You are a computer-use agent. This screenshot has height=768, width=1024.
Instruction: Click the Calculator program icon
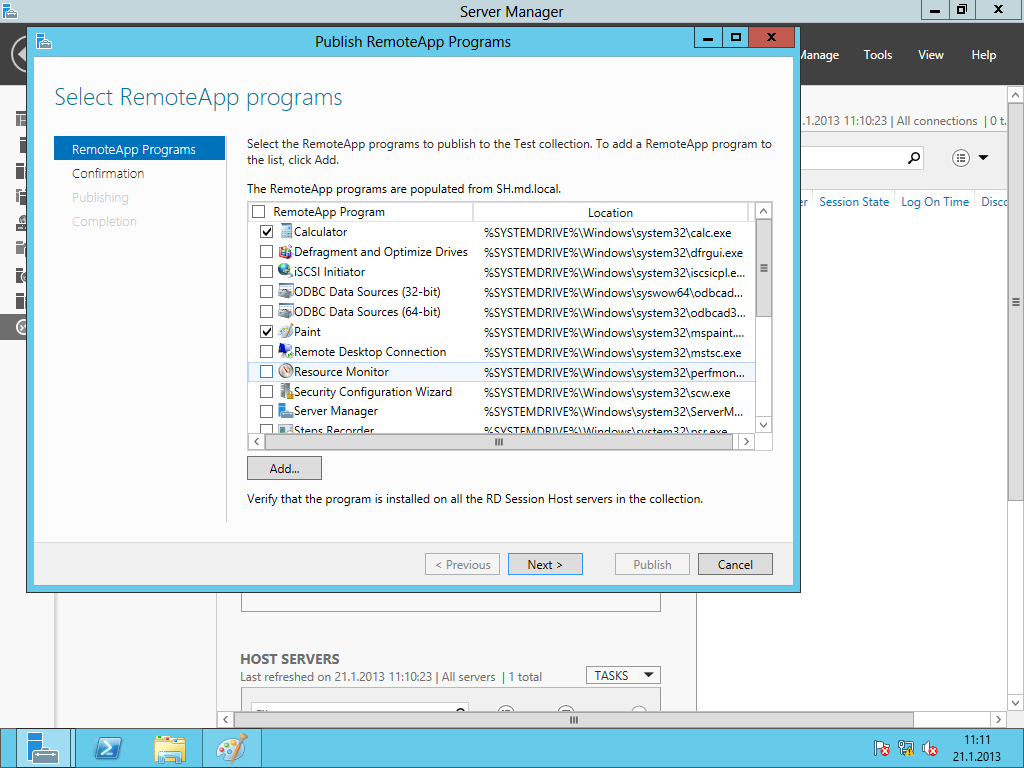(285, 232)
